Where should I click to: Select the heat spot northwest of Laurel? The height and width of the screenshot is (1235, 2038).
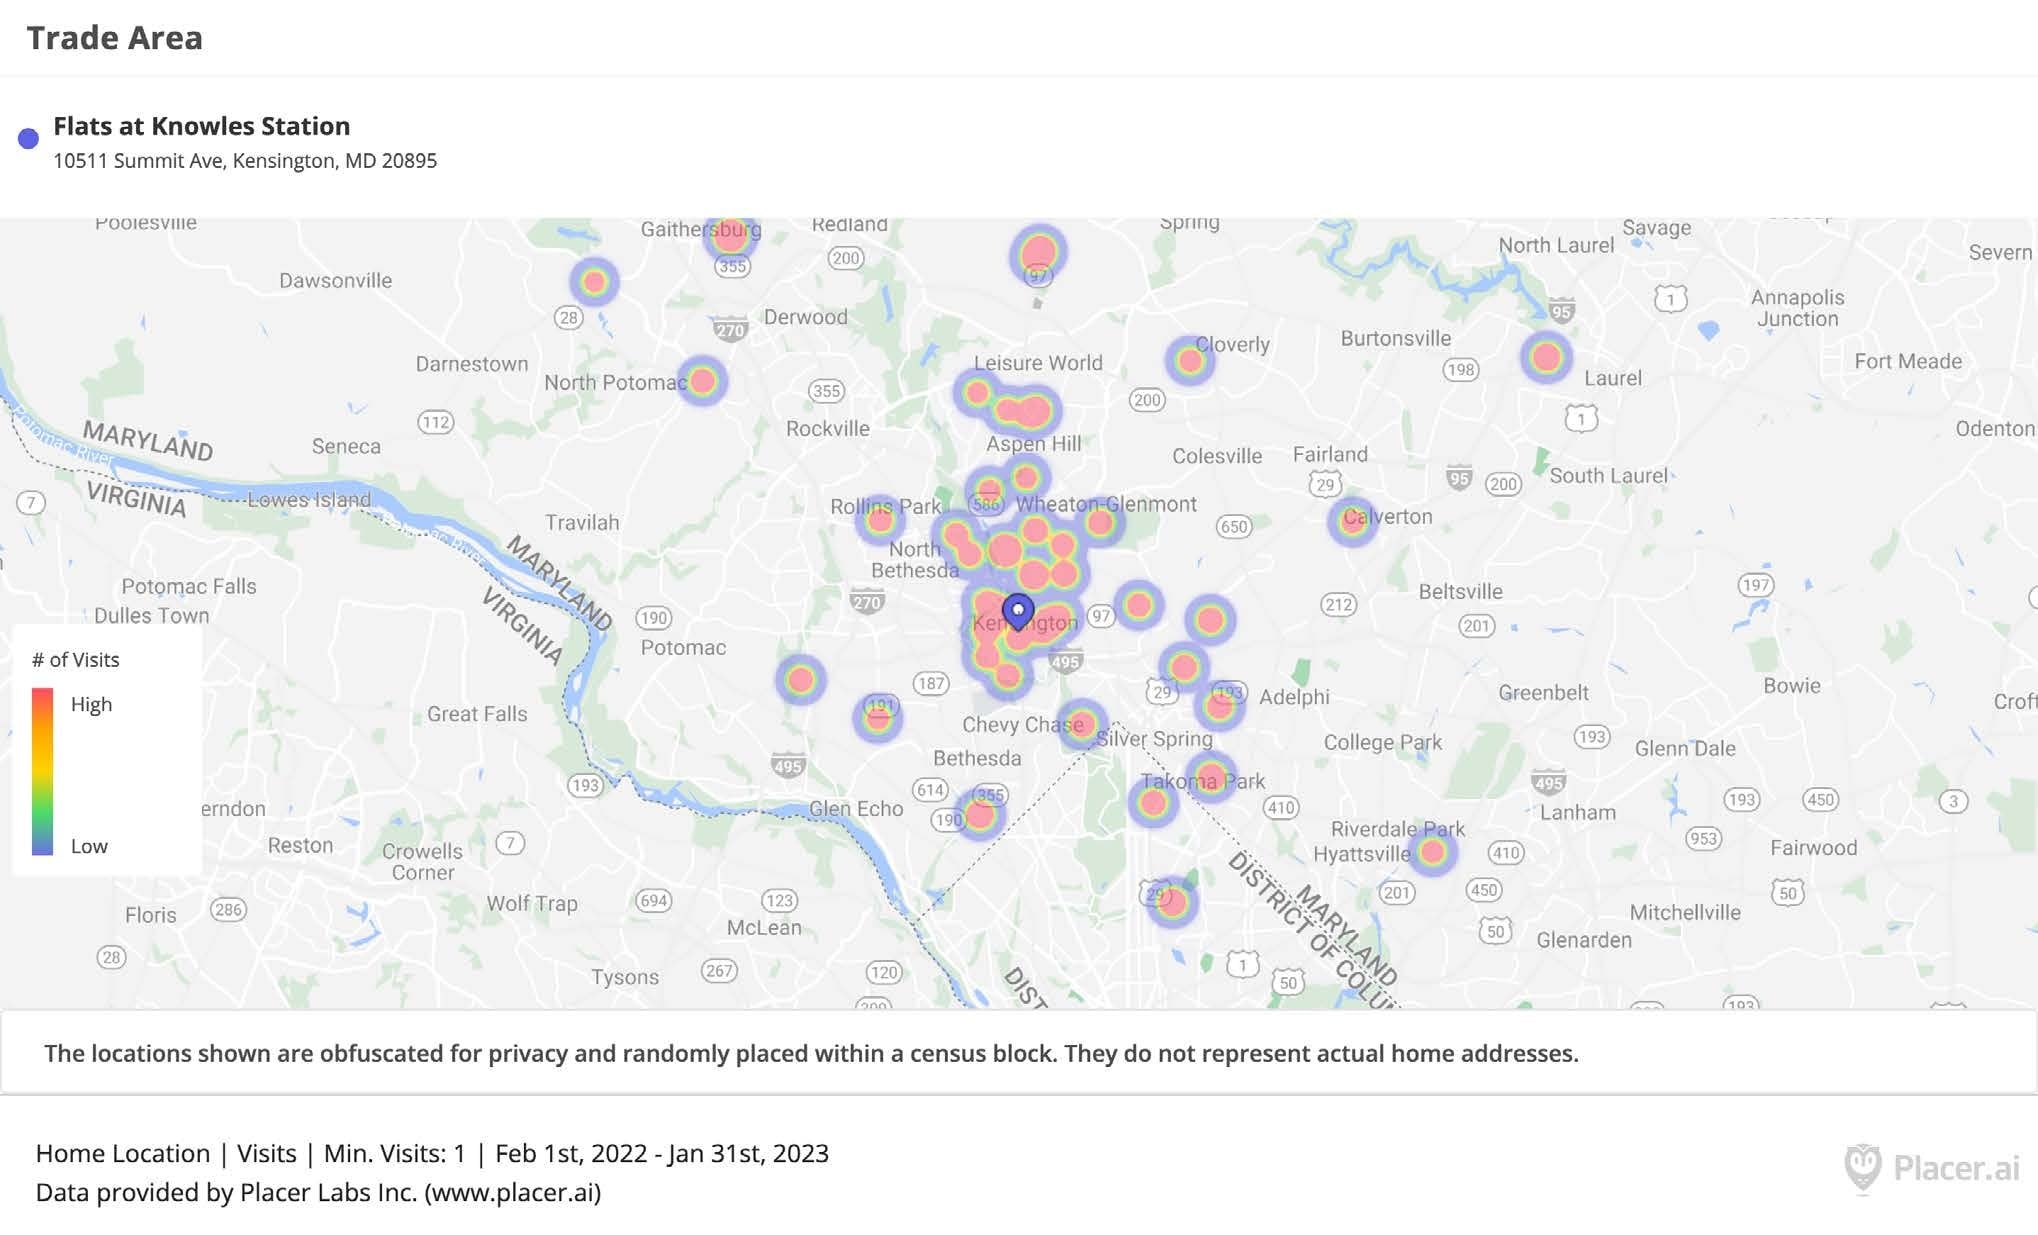1546,357
